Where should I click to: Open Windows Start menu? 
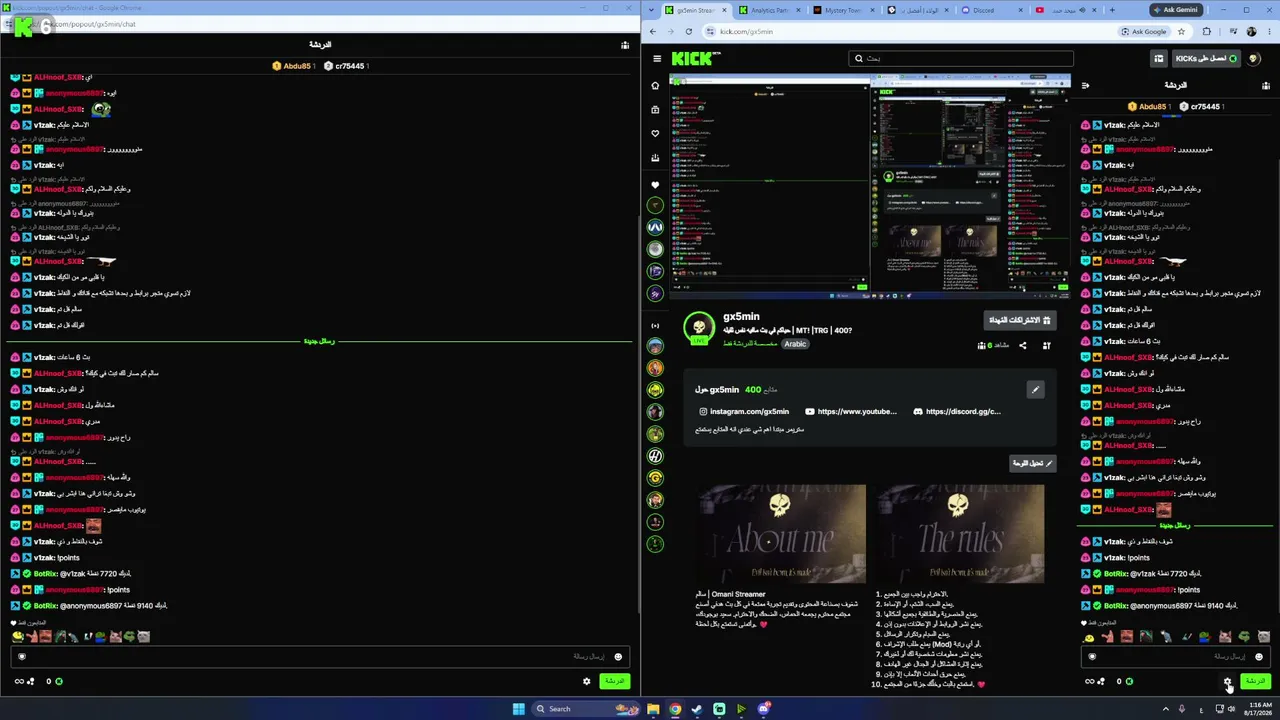click(x=518, y=709)
